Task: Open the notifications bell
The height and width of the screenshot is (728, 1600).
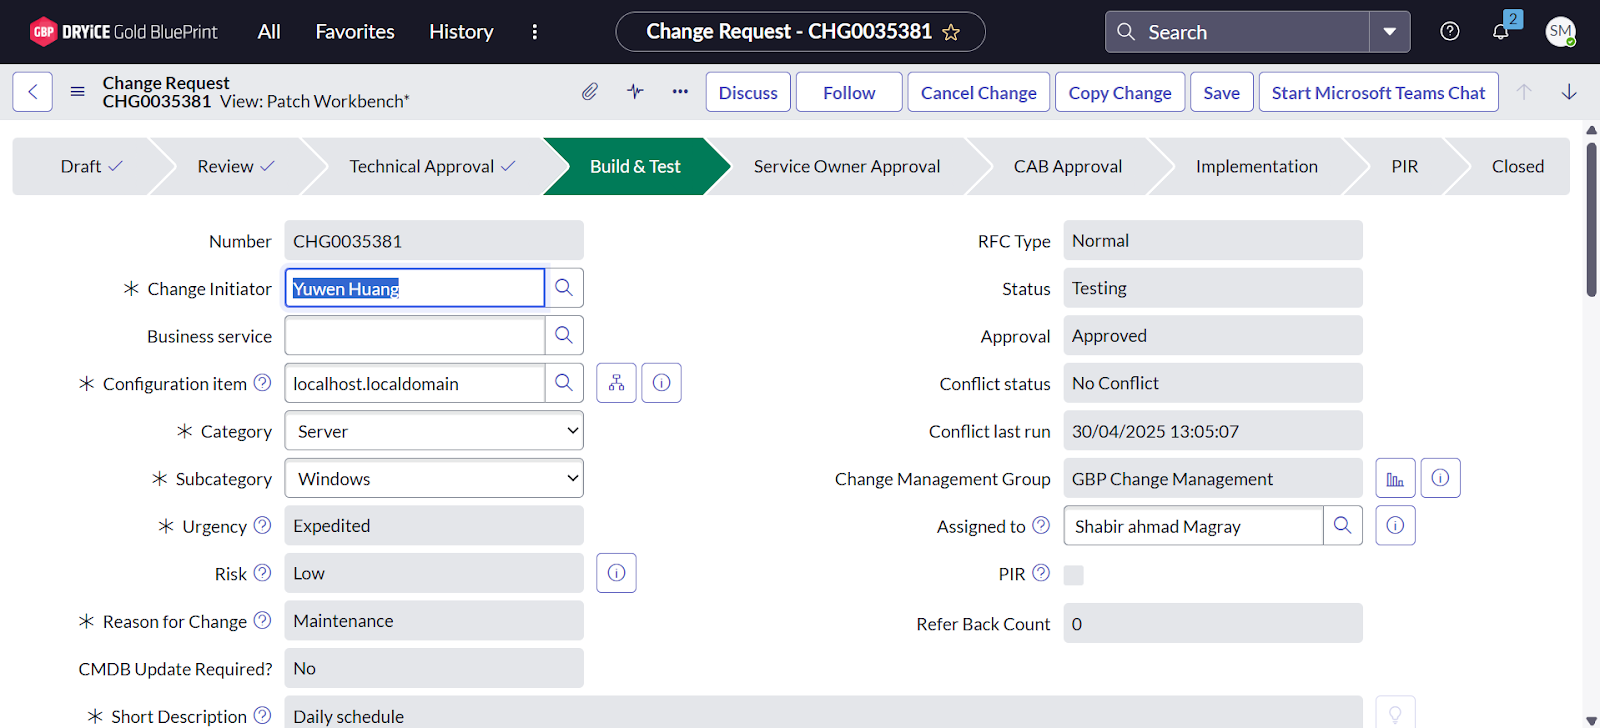Action: click(x=1500, y=32)
